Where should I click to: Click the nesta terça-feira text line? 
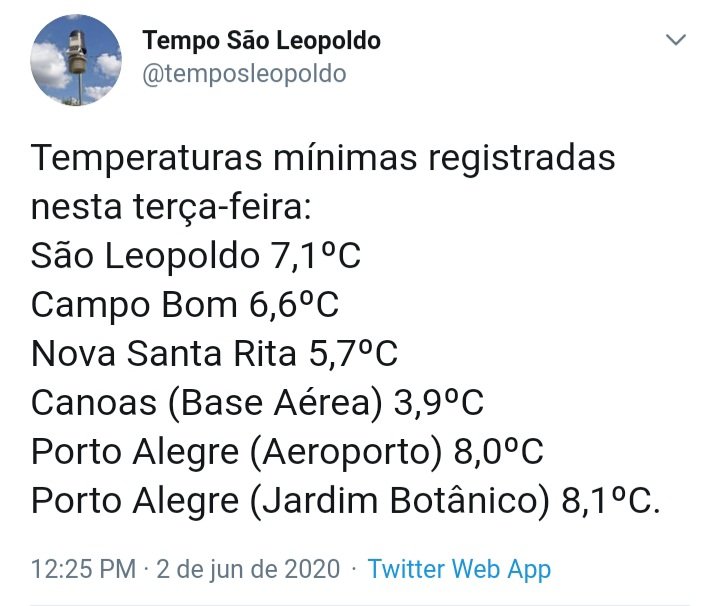click(x=171, y=207)
